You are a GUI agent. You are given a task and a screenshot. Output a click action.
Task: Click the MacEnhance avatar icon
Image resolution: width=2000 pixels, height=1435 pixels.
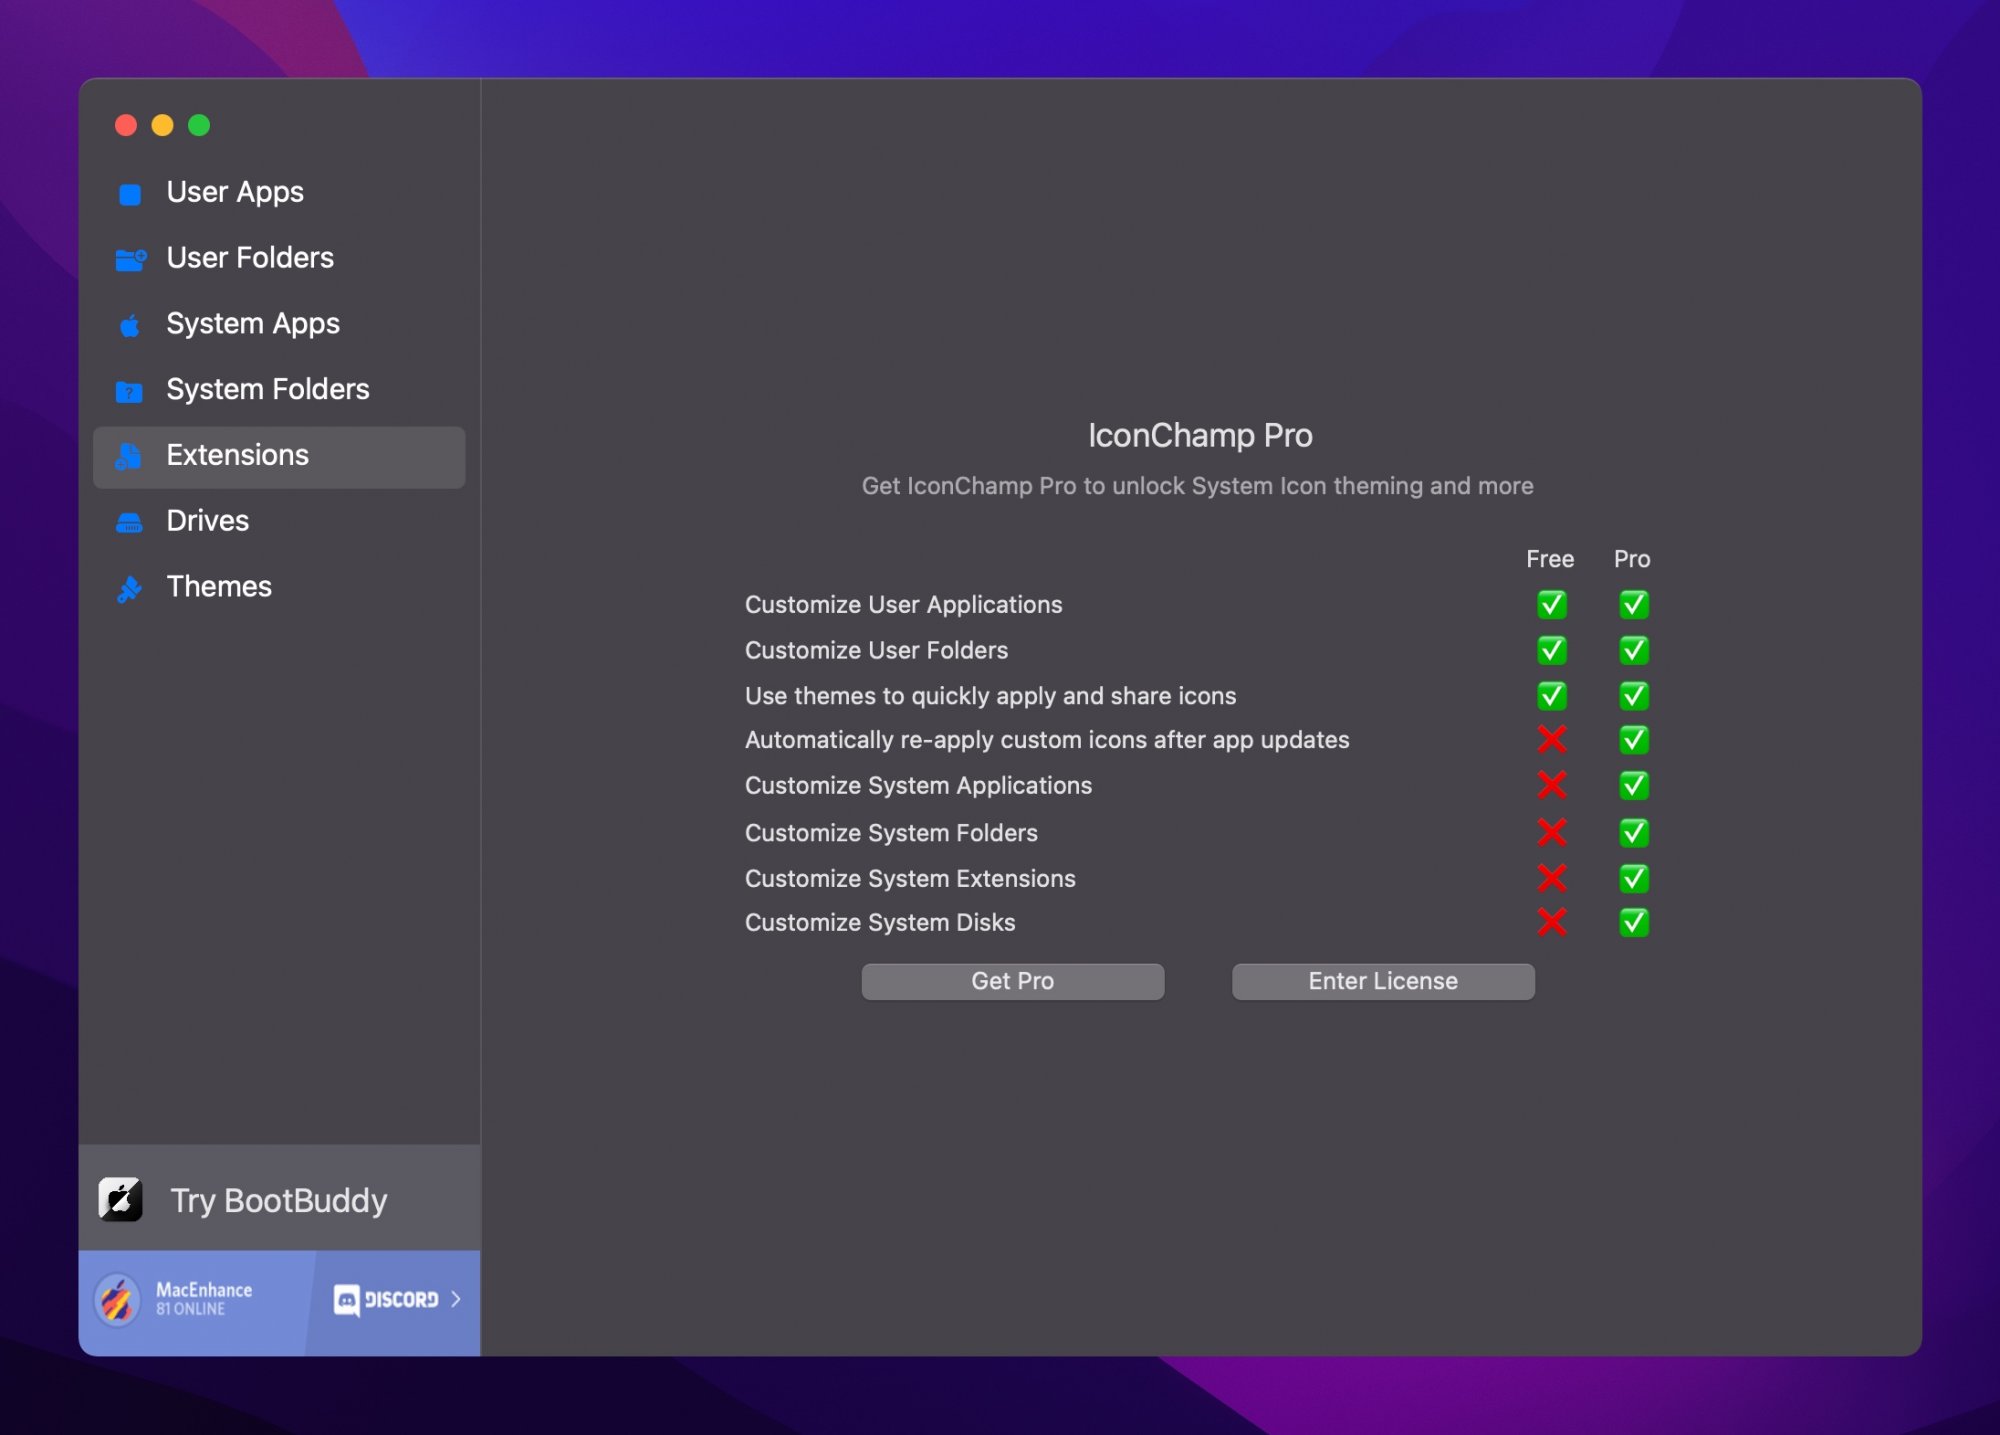[x=118, y=1300]
